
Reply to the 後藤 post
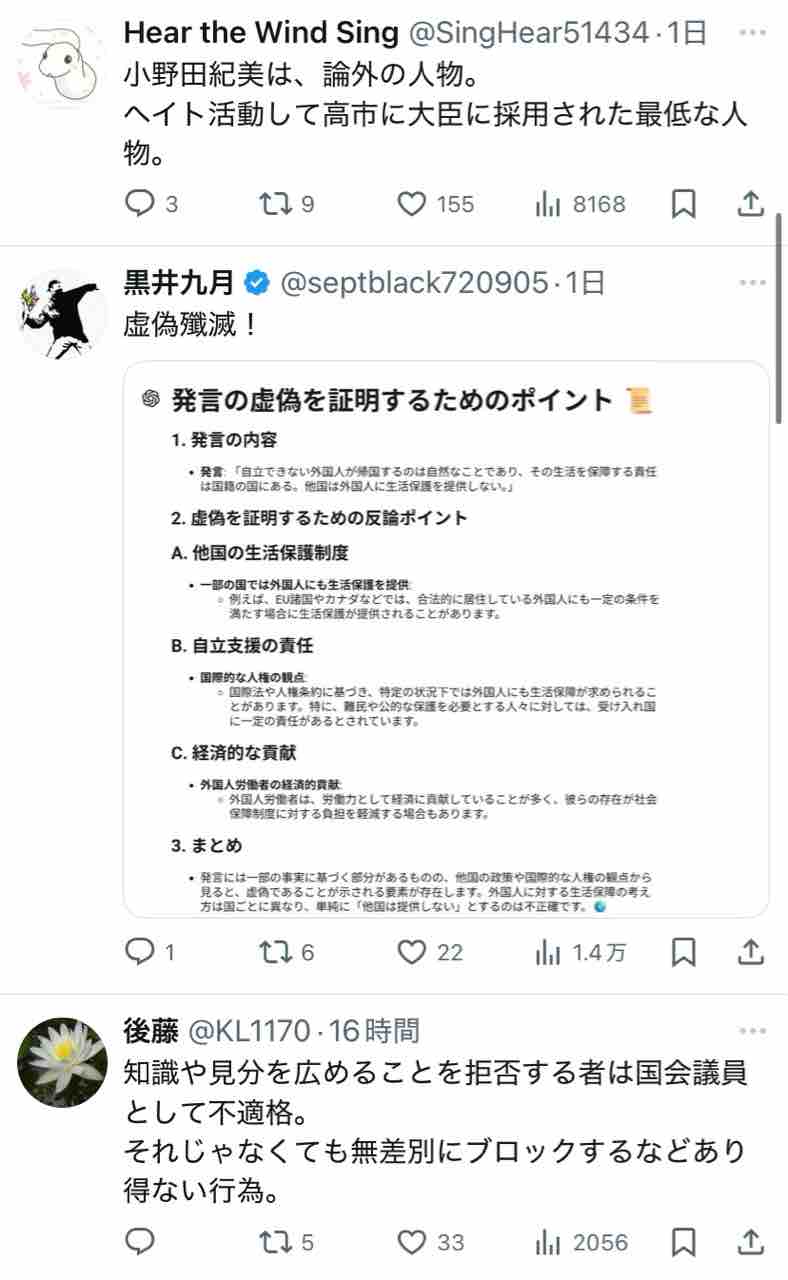click(138, 1242)
